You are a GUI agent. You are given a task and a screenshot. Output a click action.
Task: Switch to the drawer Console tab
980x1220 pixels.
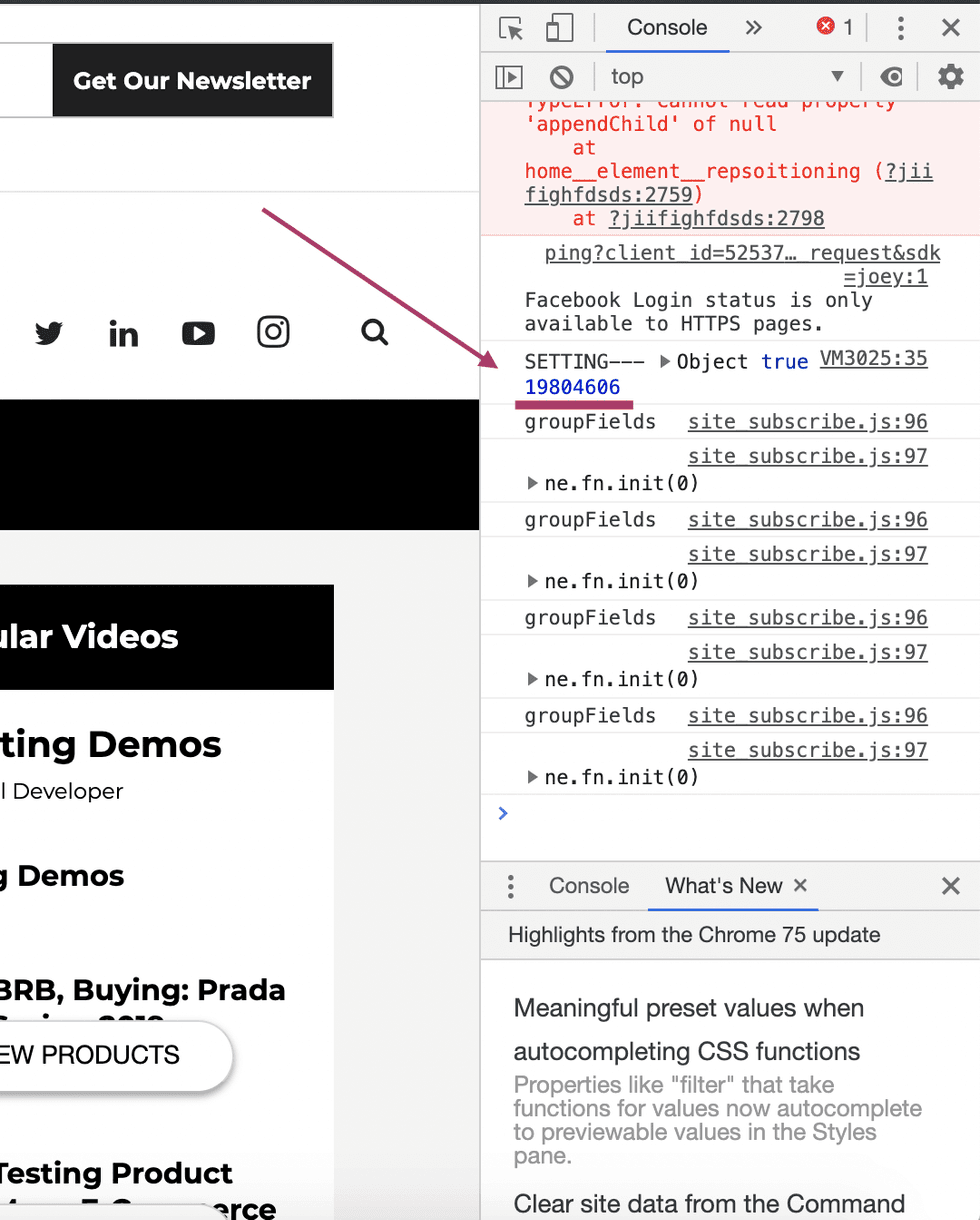tap(589, 886)
